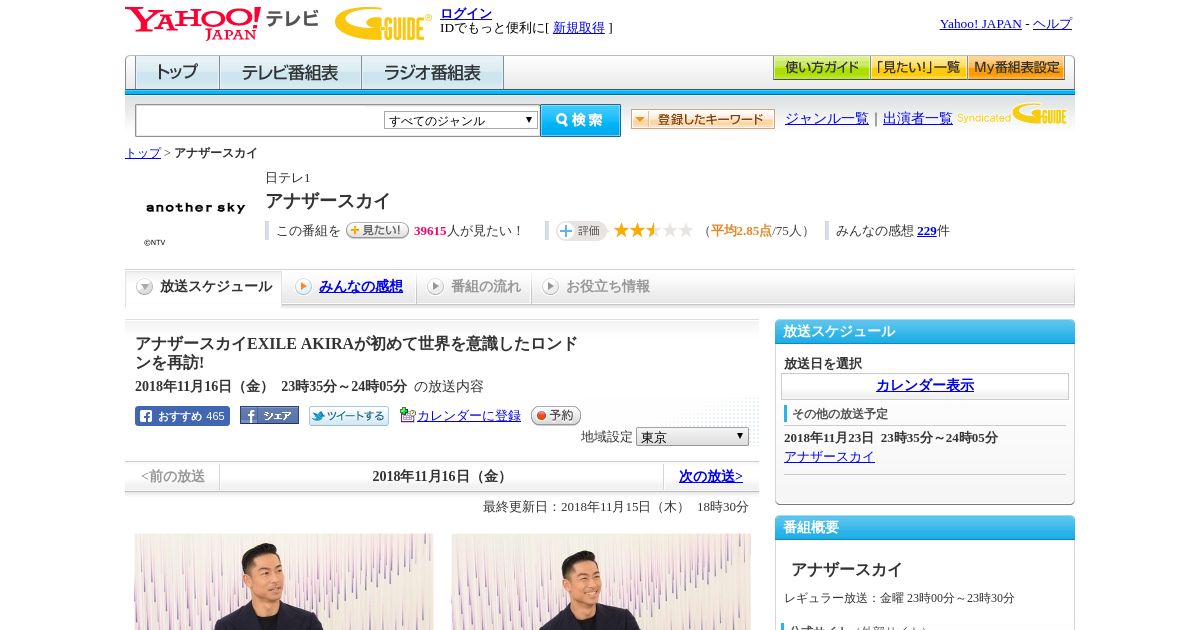
Task: Click the Yahoo! JAPAN テレビ logo
Action: pyautogui.click(x=222, y=23)
